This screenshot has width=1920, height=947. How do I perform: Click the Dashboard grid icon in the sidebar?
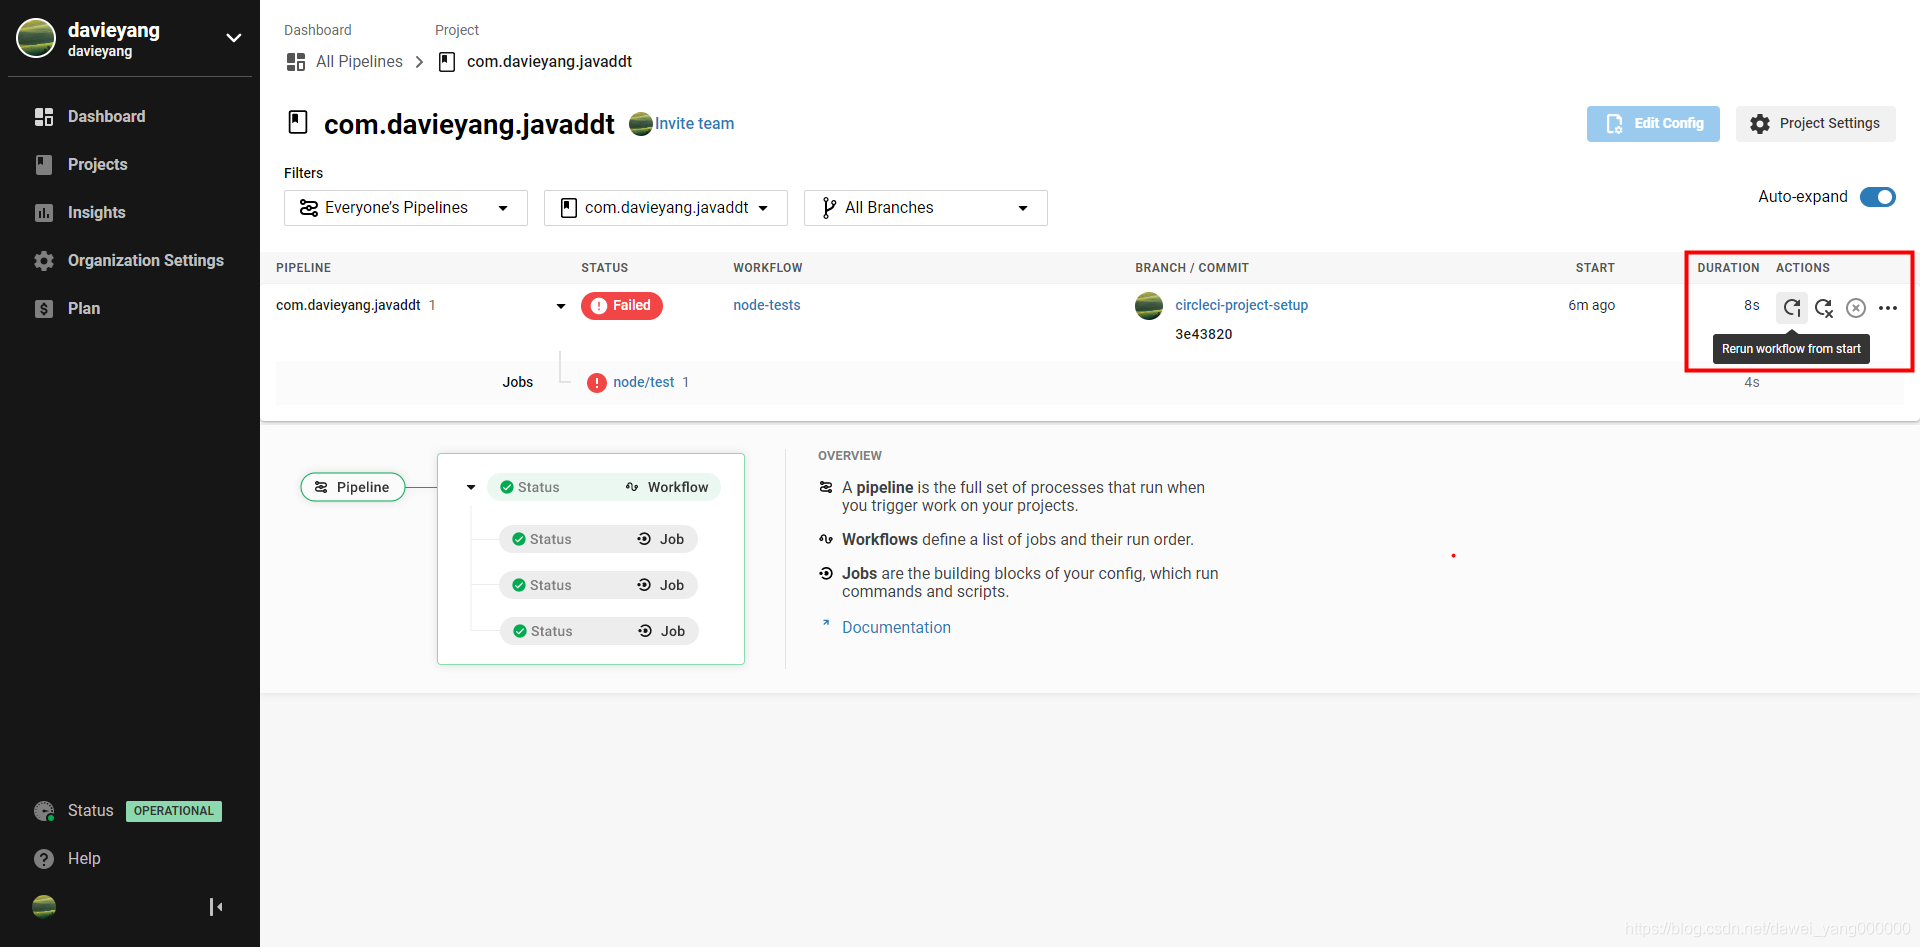pyautogui.click(x=44, y=117)
